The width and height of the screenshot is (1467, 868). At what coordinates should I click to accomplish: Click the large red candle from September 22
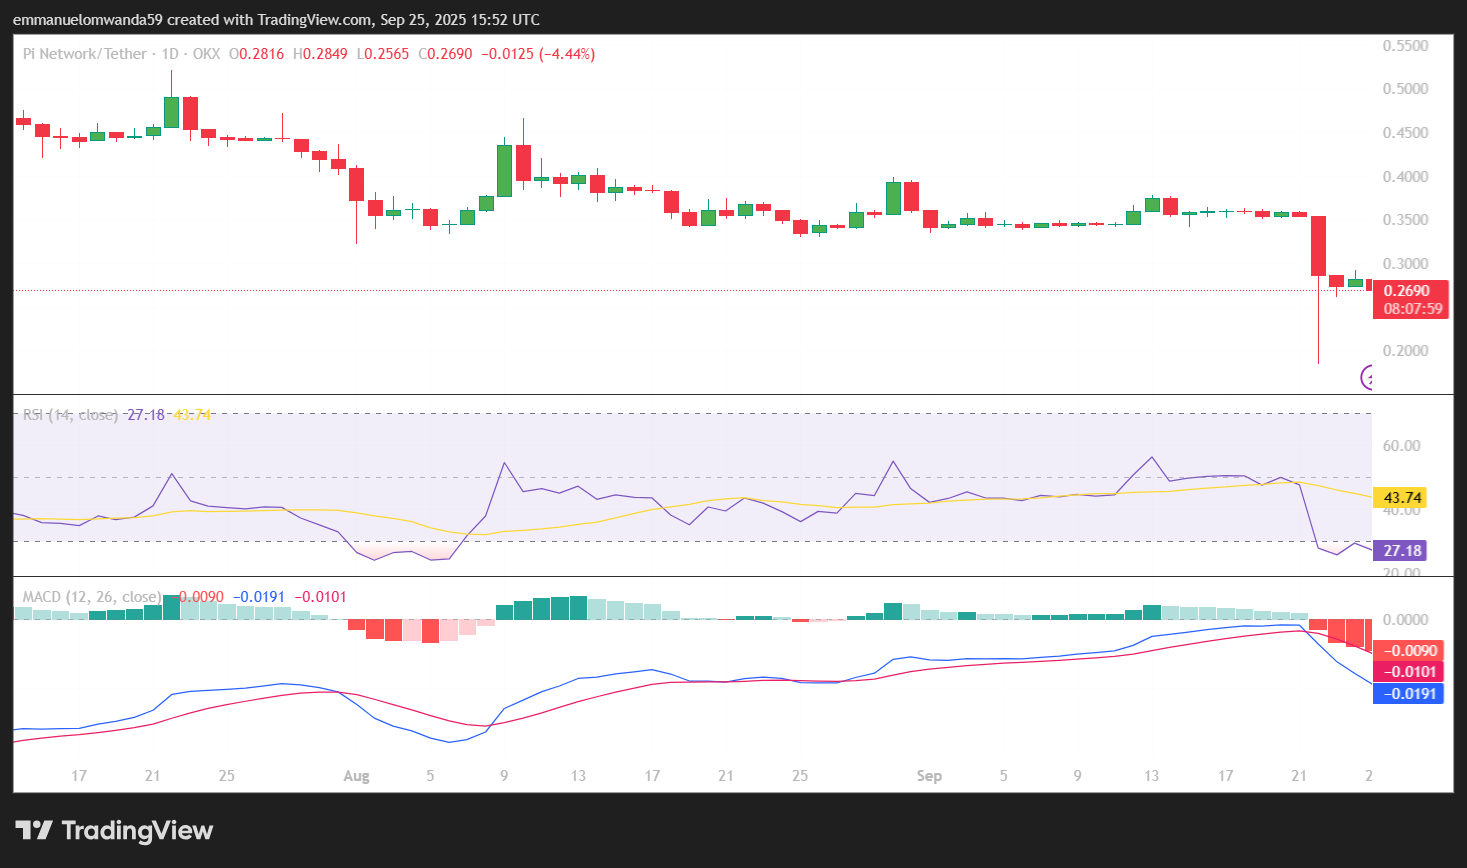pyautogui.click(x=1318, y=245)
